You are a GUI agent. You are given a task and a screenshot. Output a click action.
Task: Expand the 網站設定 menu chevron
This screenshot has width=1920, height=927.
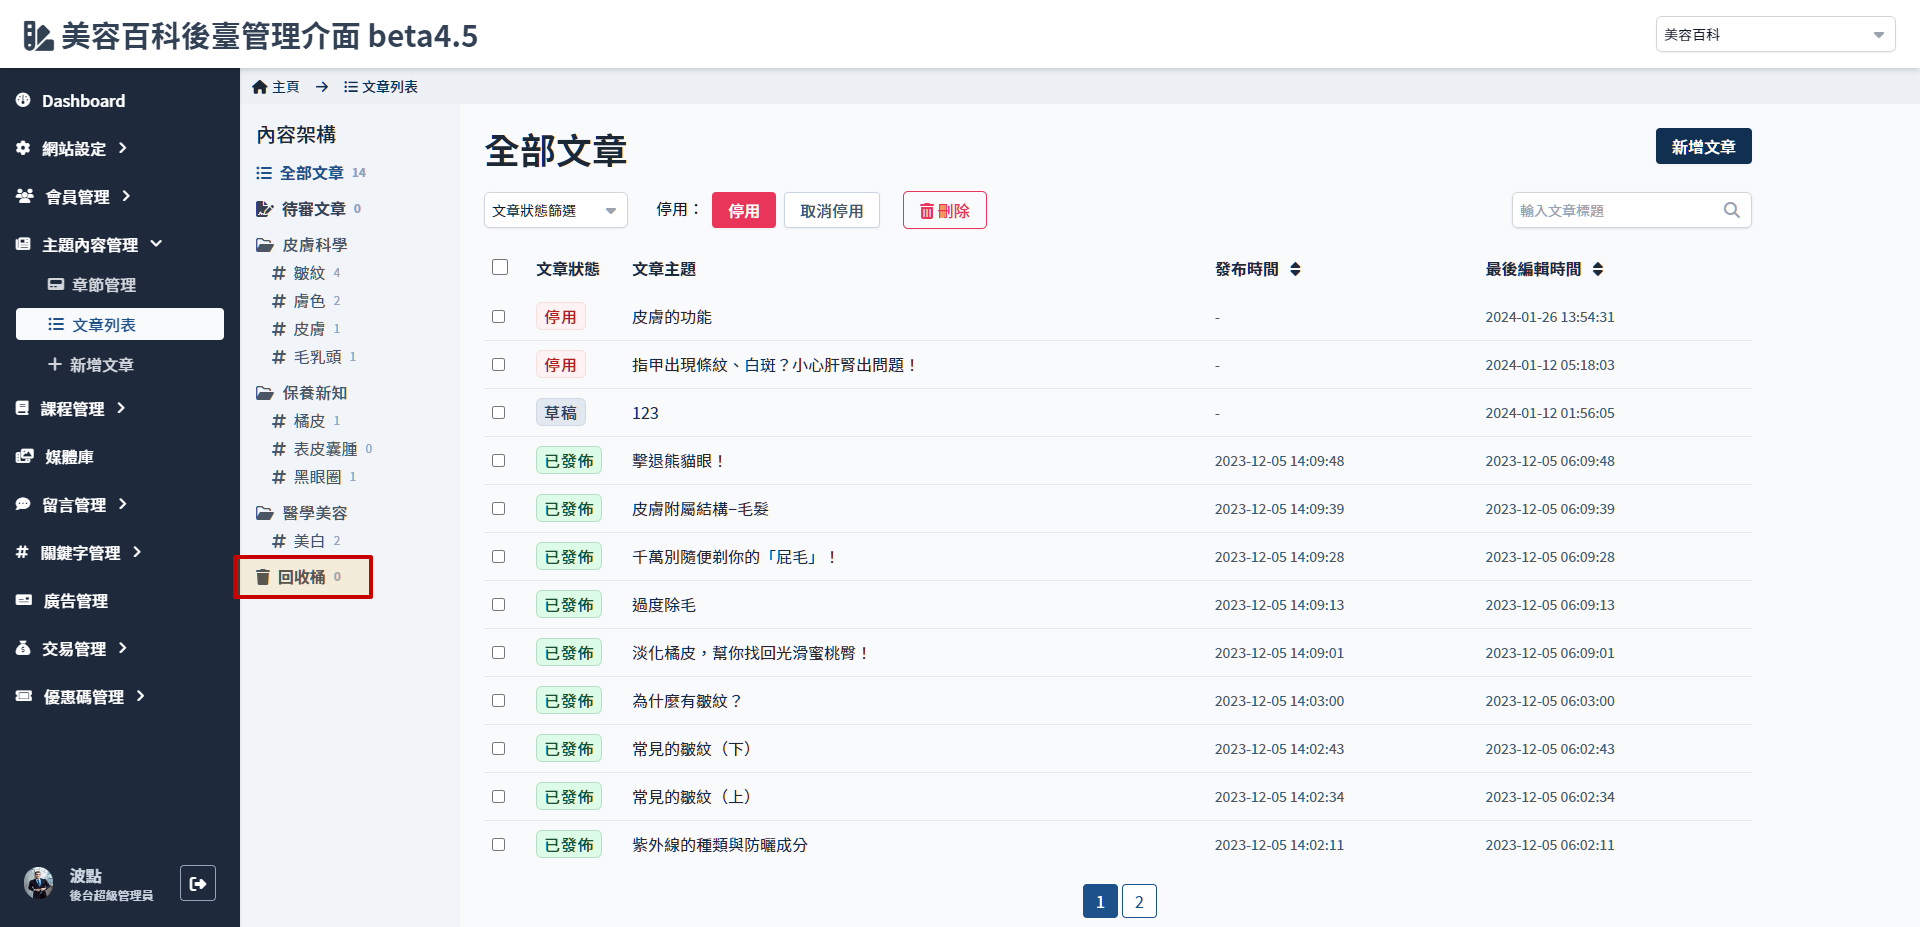[x=122, y=148]
